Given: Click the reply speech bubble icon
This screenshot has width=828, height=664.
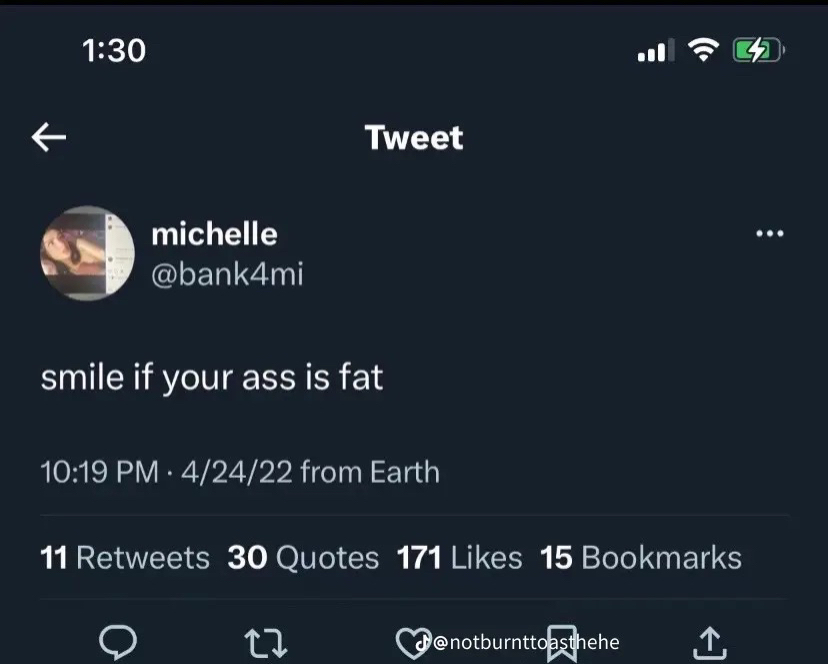Looking at the screenshot, I should coord(120,641).
